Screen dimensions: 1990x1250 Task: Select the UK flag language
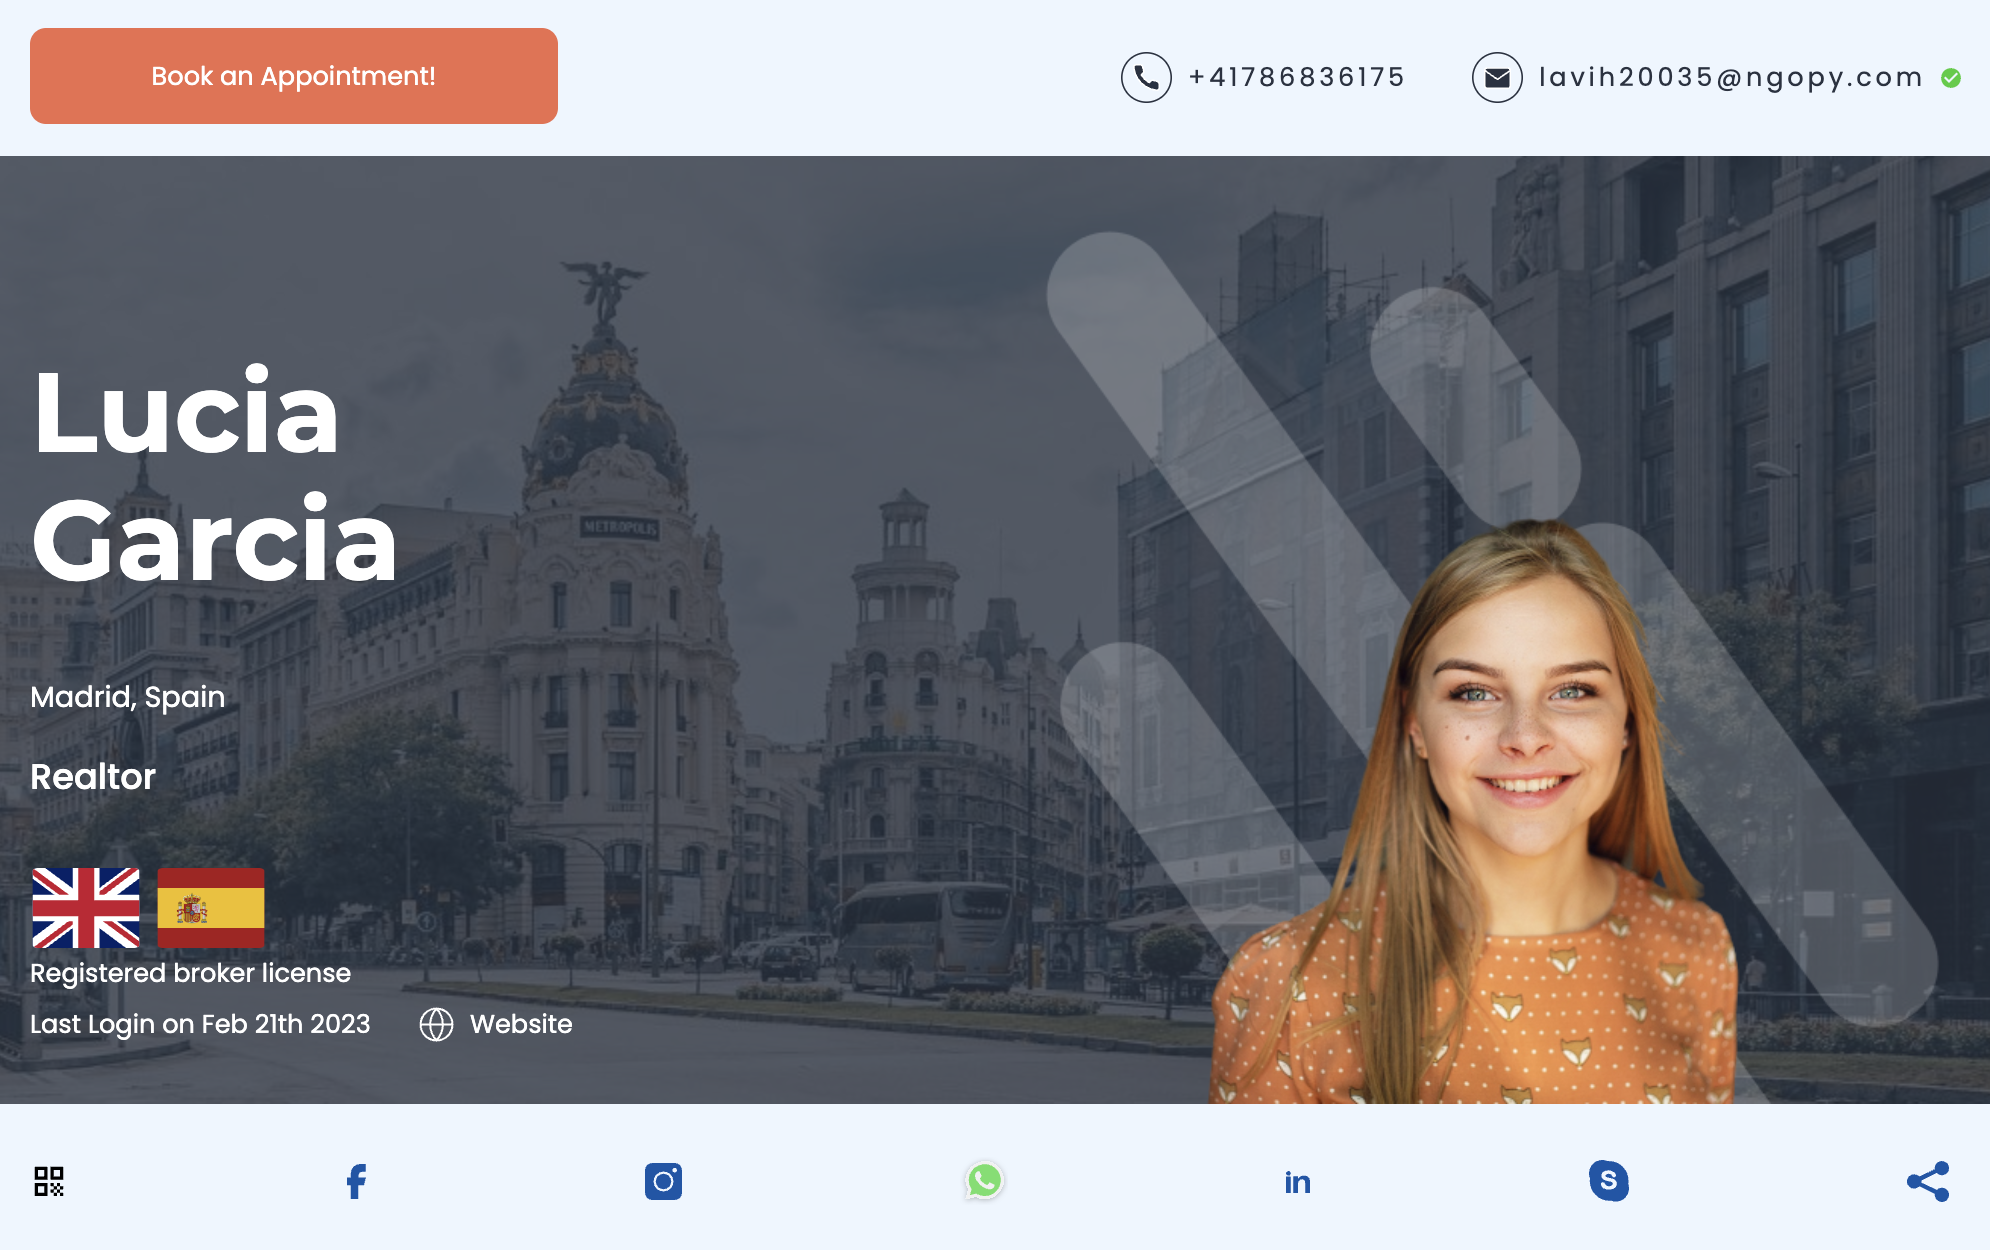pyautogui.click(x=86, y=908)
